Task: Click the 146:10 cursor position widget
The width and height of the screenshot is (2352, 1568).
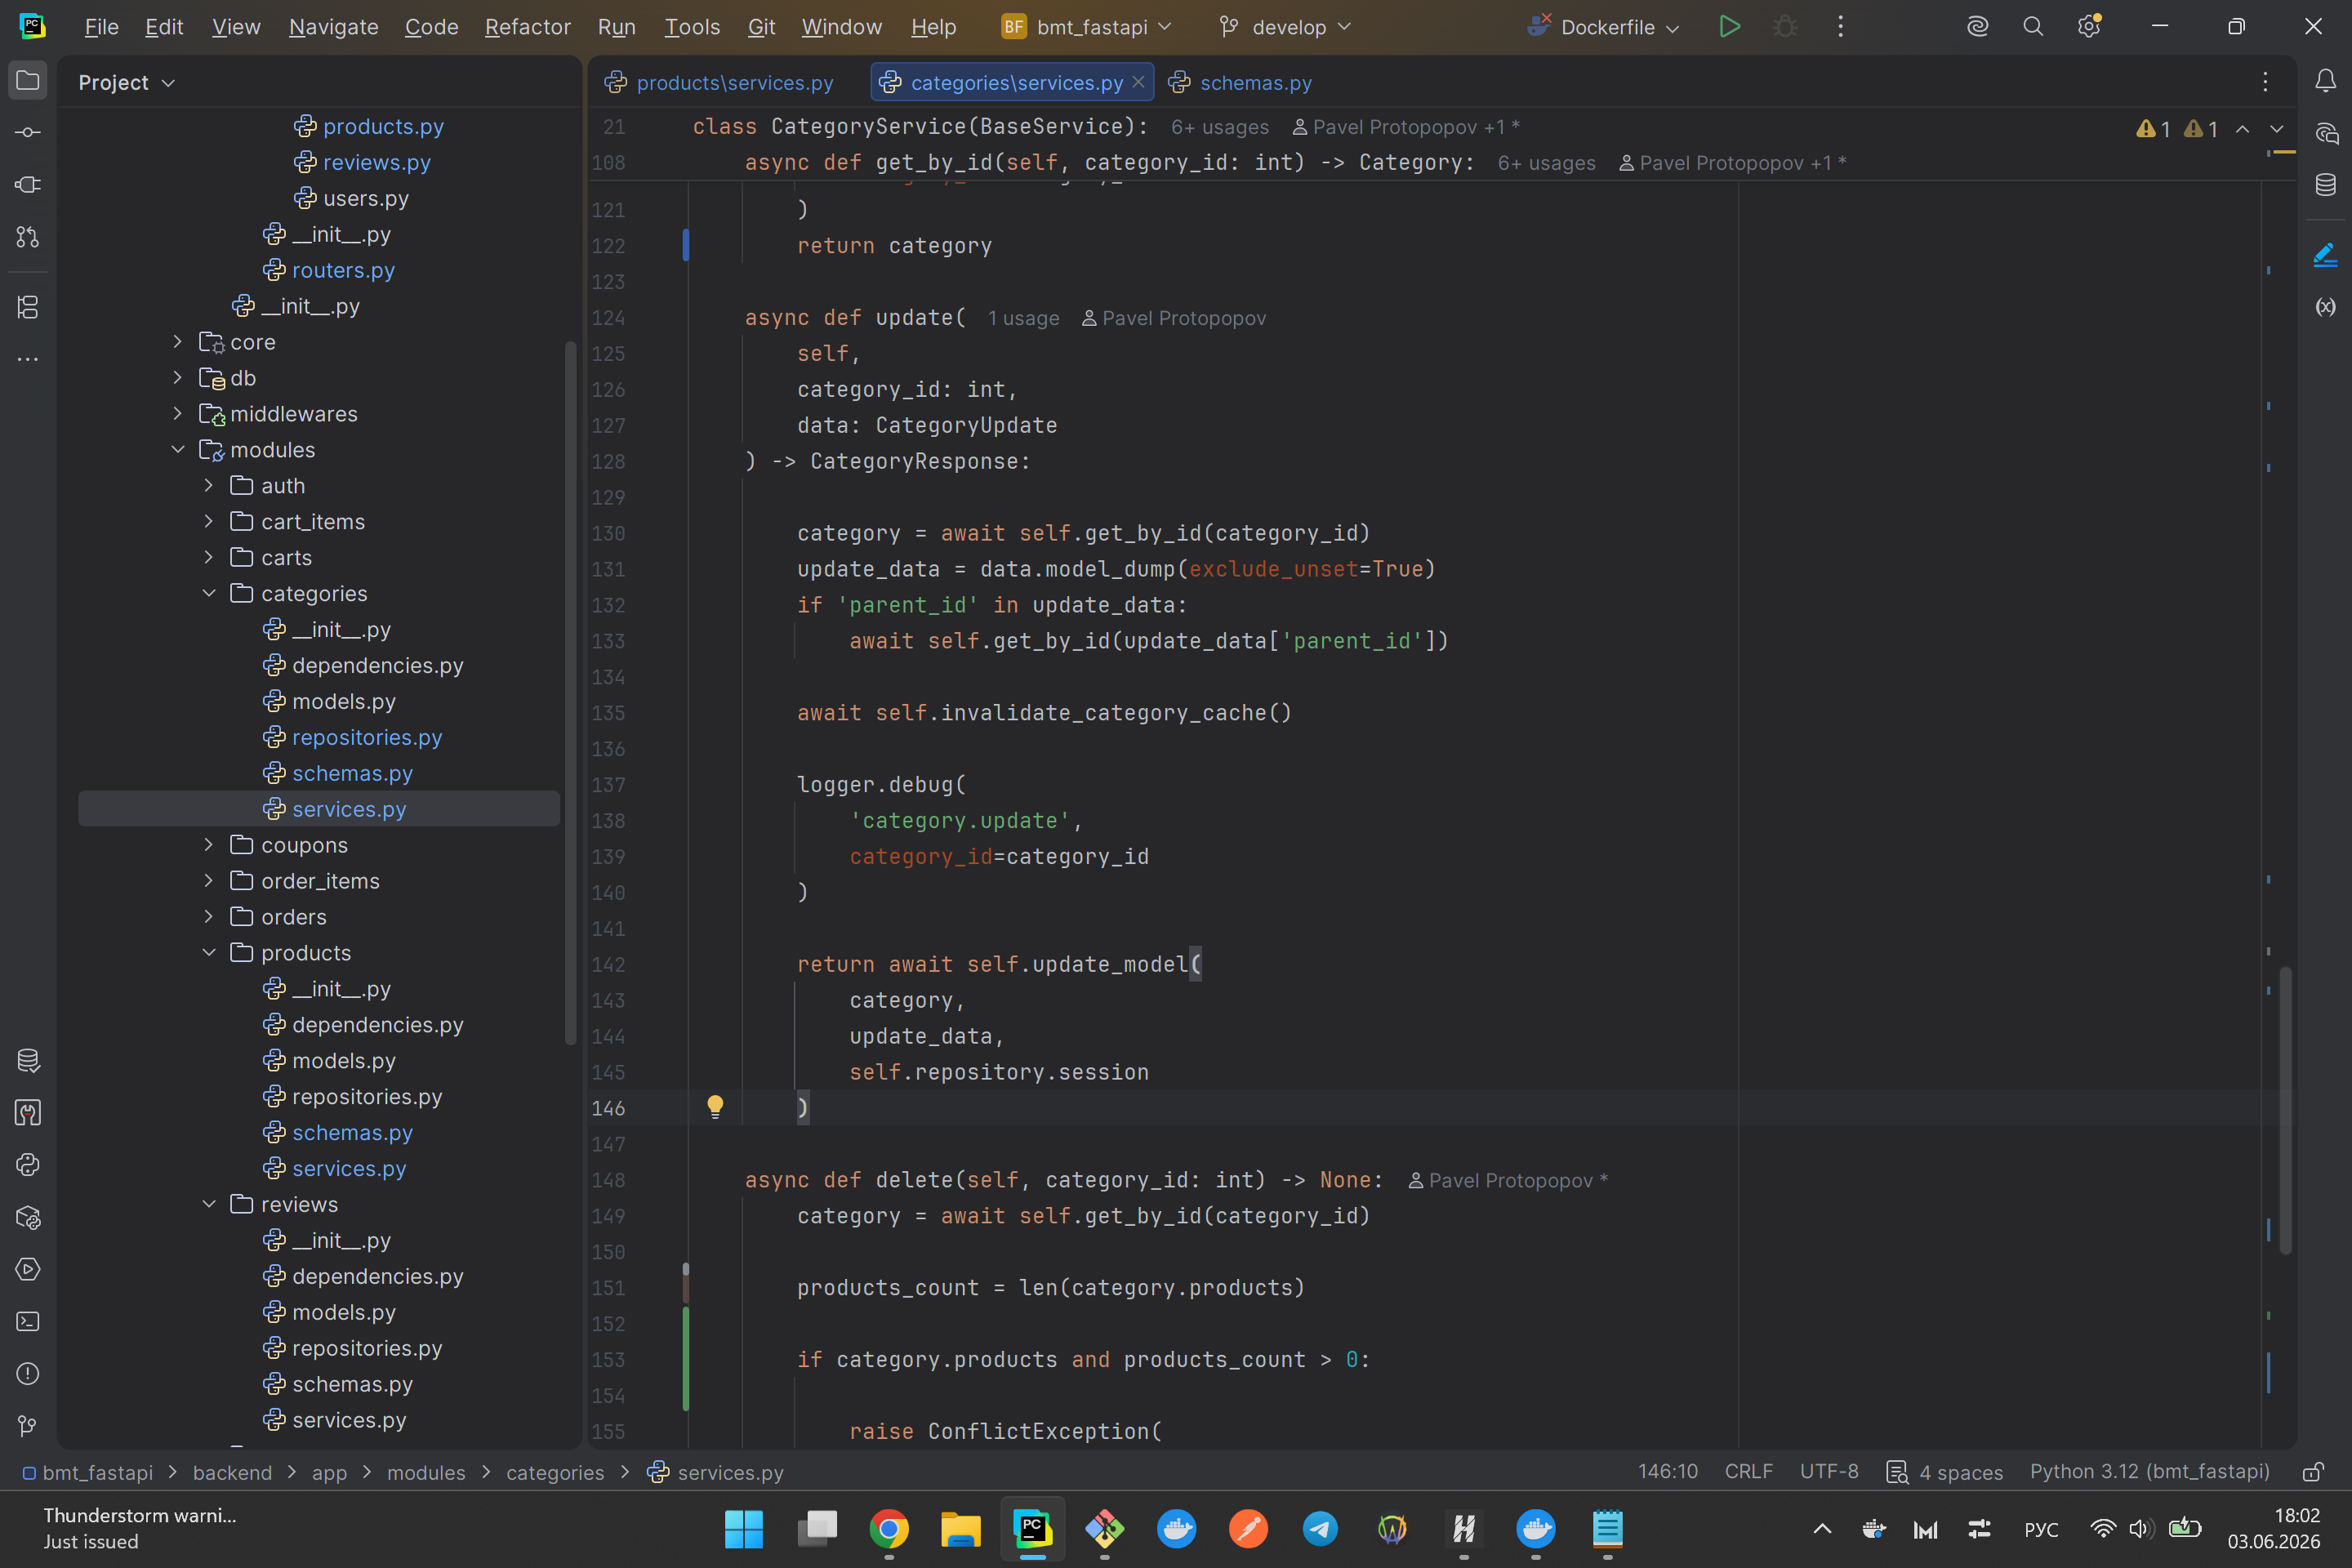Action: [x=1668, y=1472]
